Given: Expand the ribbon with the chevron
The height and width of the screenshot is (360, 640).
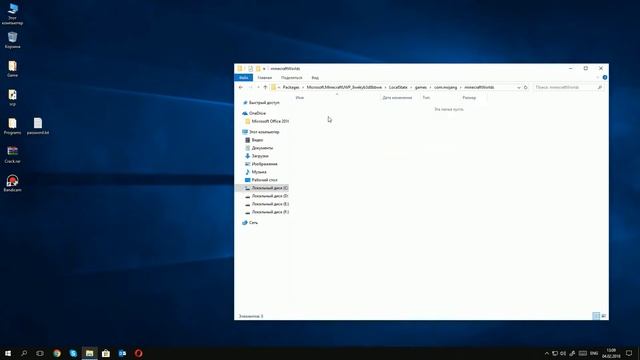Looking at the screenshot, I should [598, 78].
